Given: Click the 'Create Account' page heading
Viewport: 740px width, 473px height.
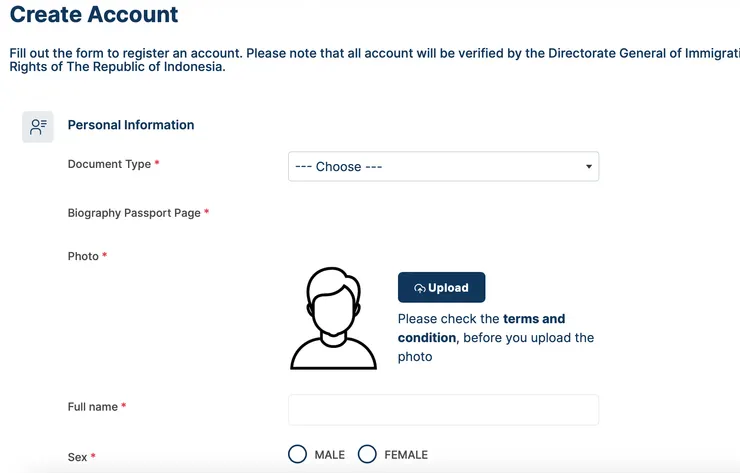Looking at the screenshot, I should [94, 15].
